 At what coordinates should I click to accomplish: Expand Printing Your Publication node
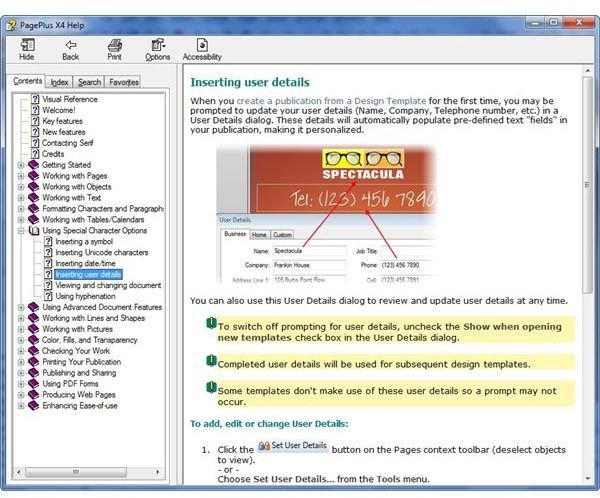pyautogui.click(x=21, y=362)
